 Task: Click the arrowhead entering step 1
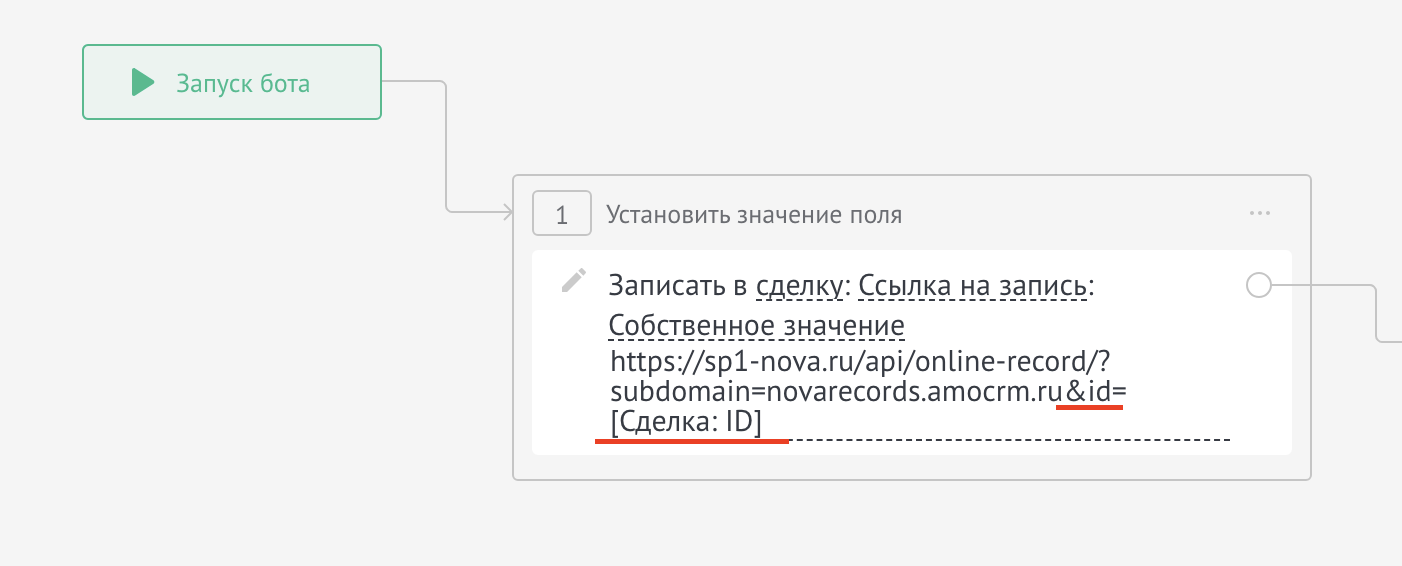pyautogui.click(x=506, y=212)
